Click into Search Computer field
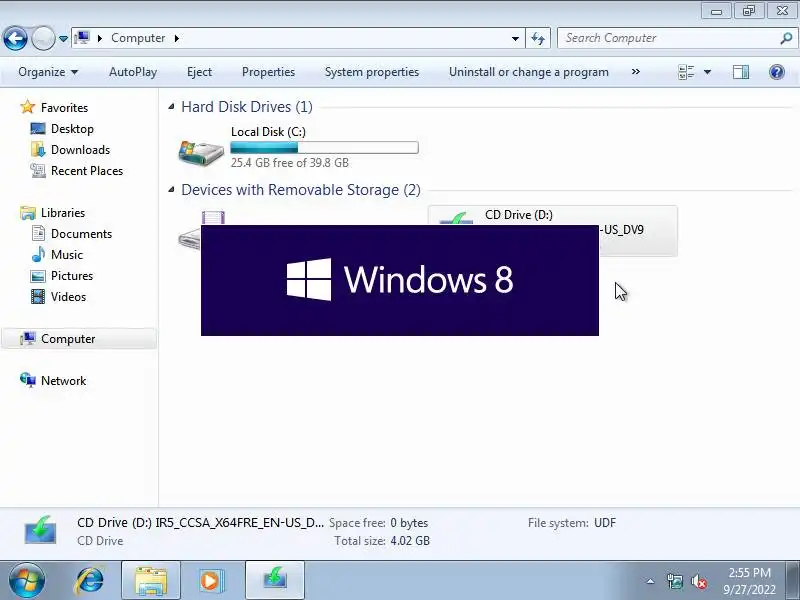The width and height of the screenshot is (800, 600). coord(668,38)
